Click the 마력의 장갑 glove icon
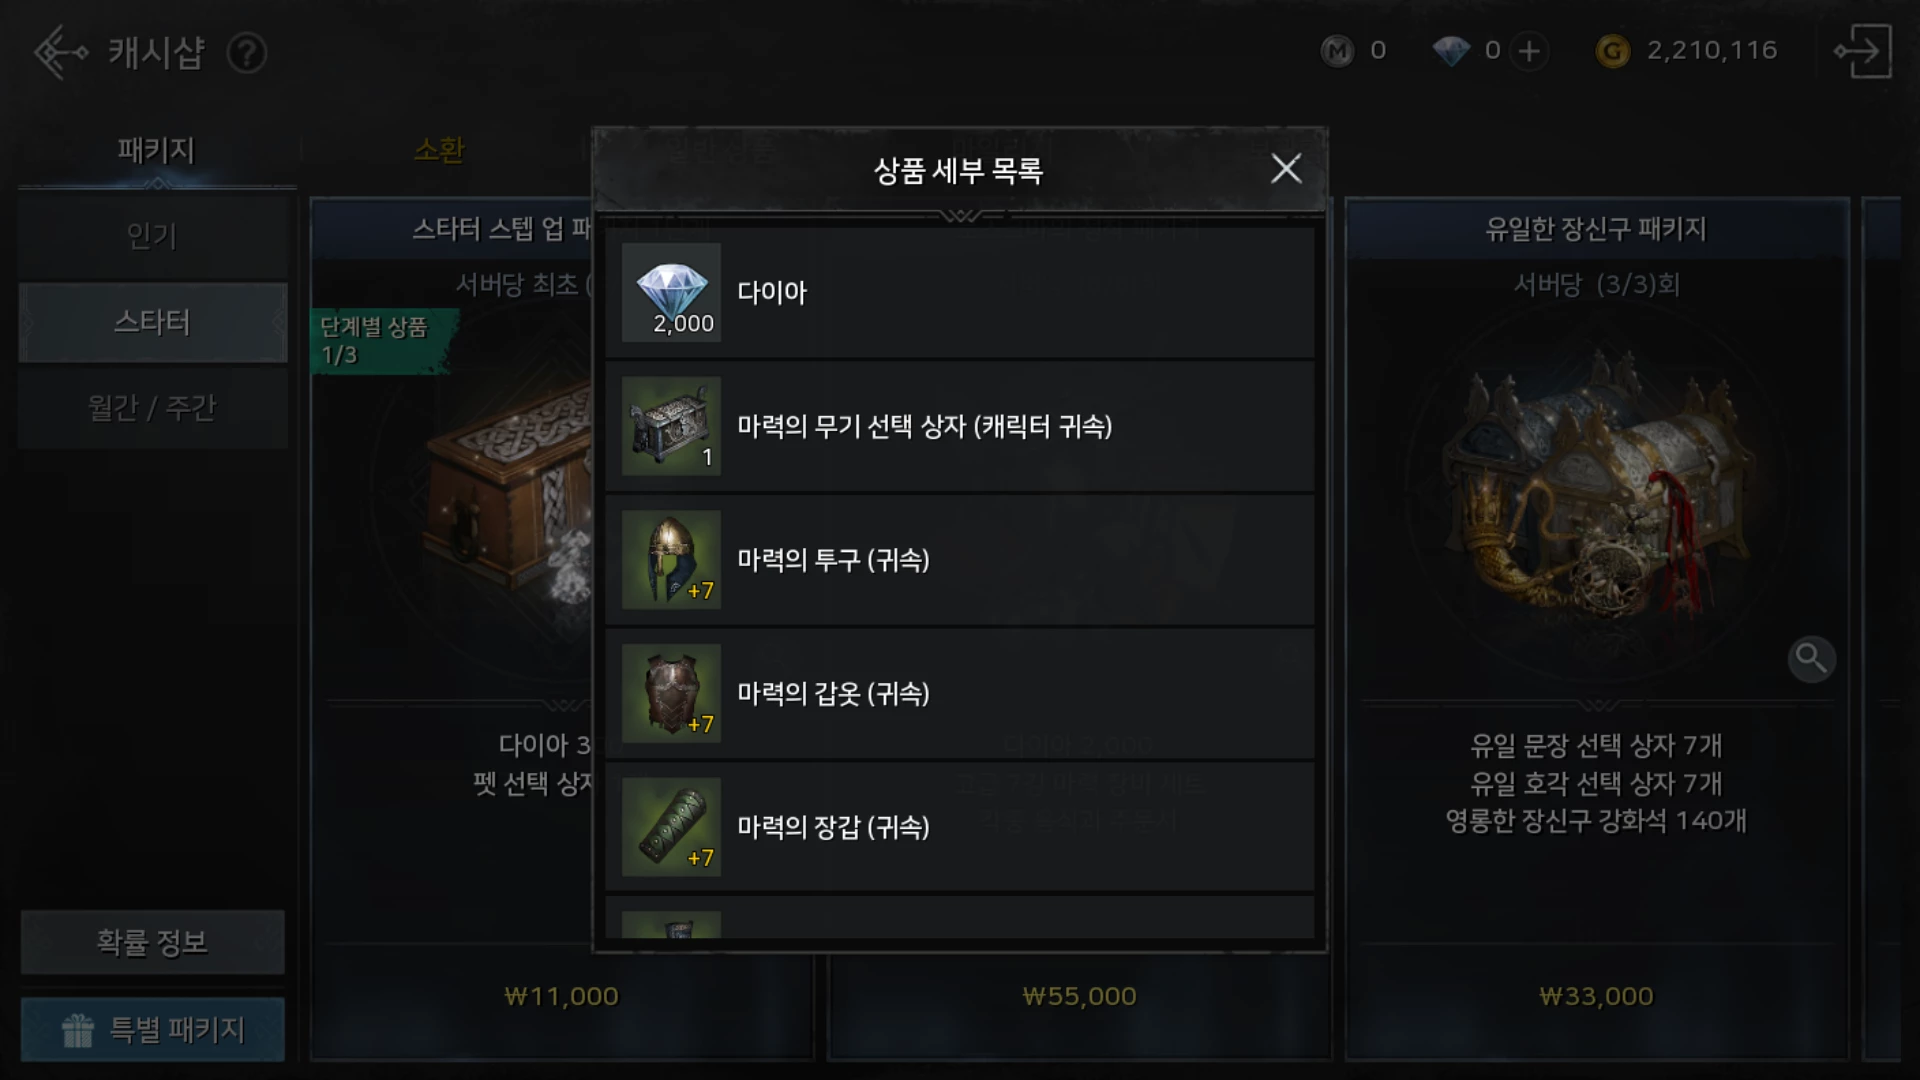The image size is (1920, 1080). pos(671,827)
